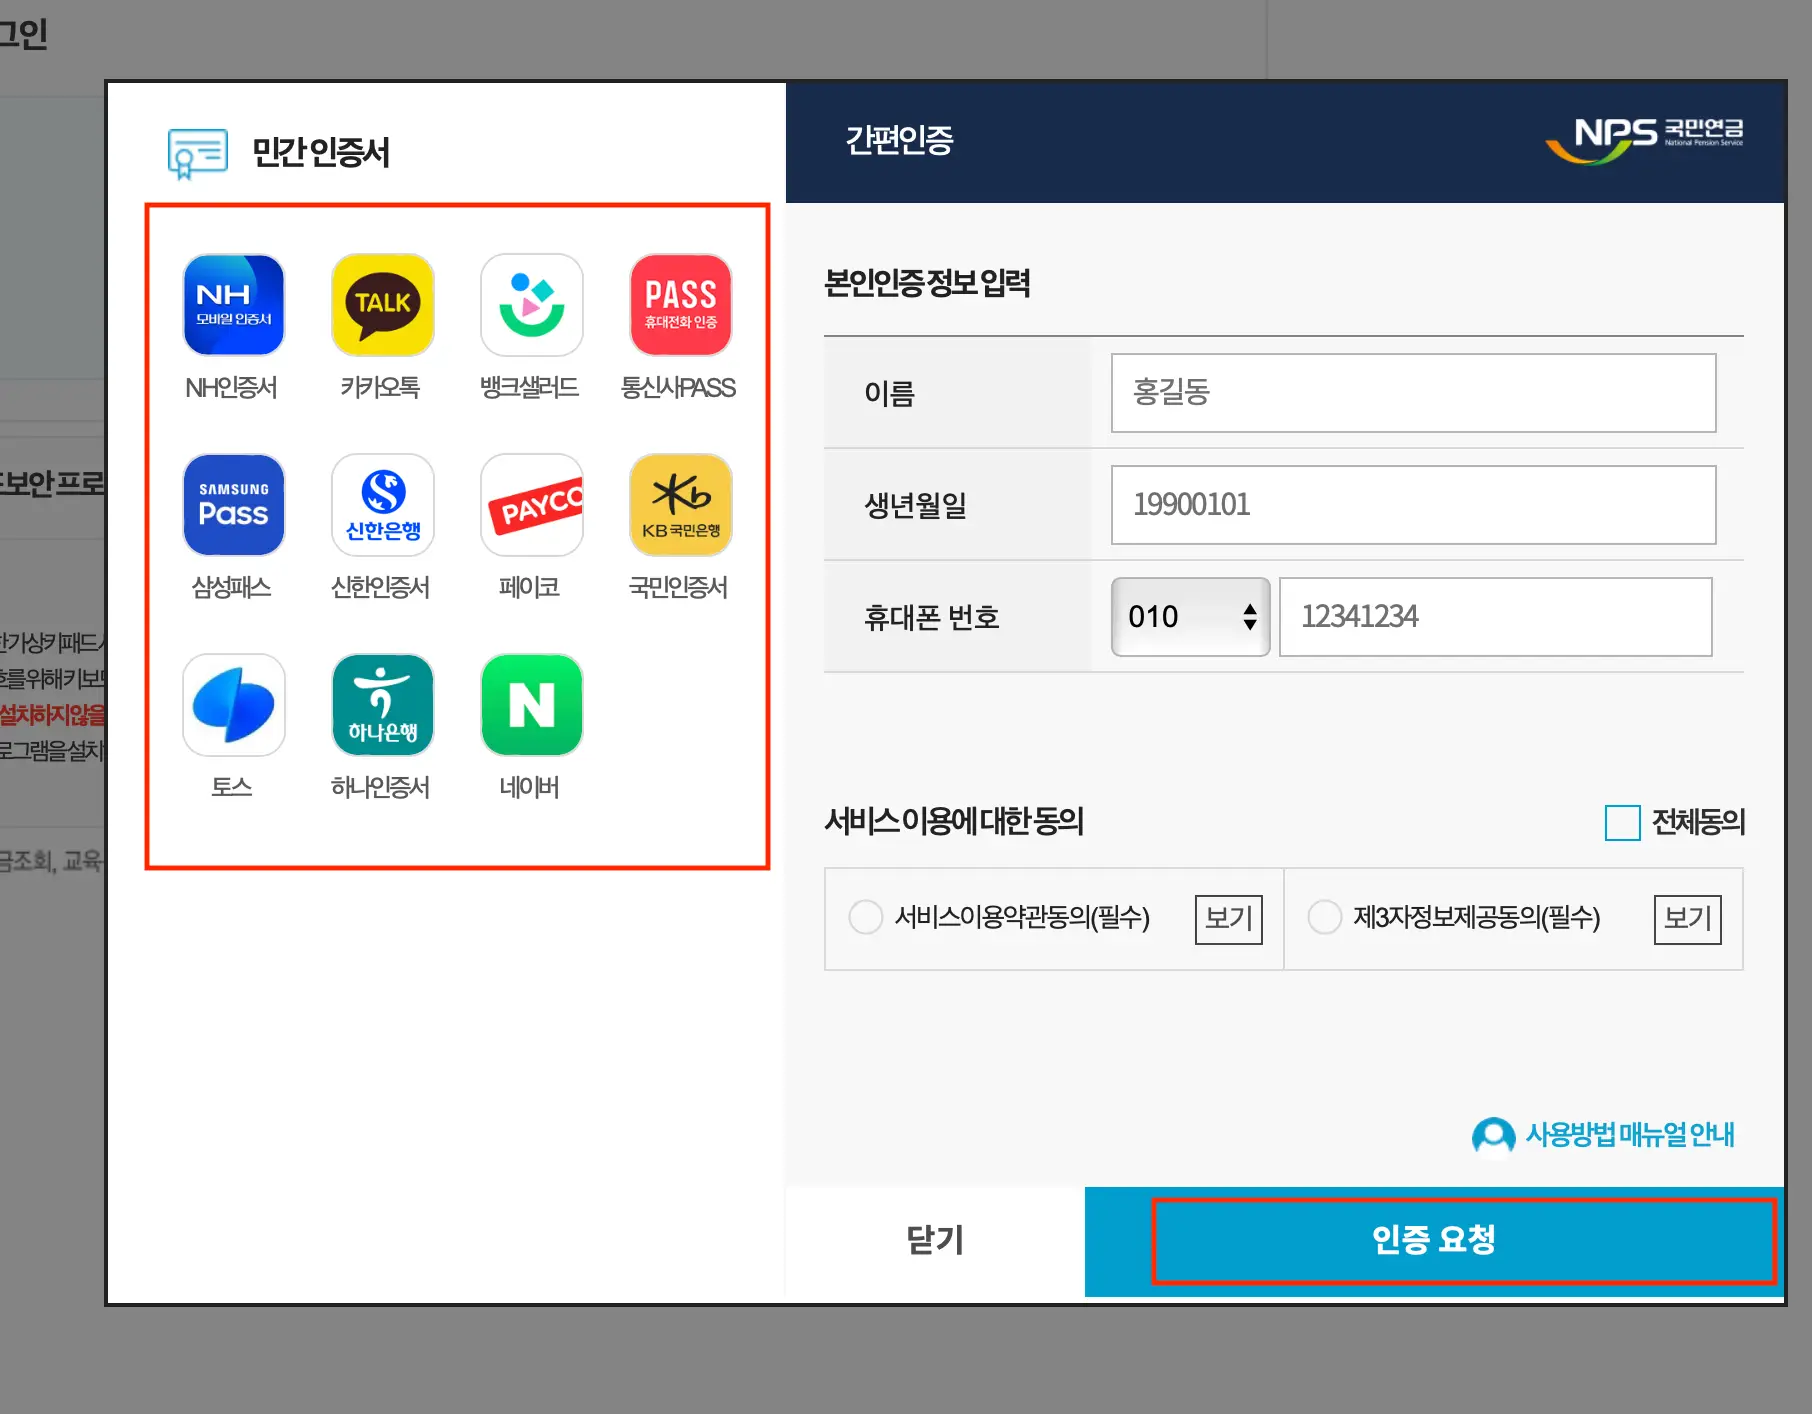
Task: Choose the 신한인증서 Shinhan bank icon
Action: pos(382,505)
